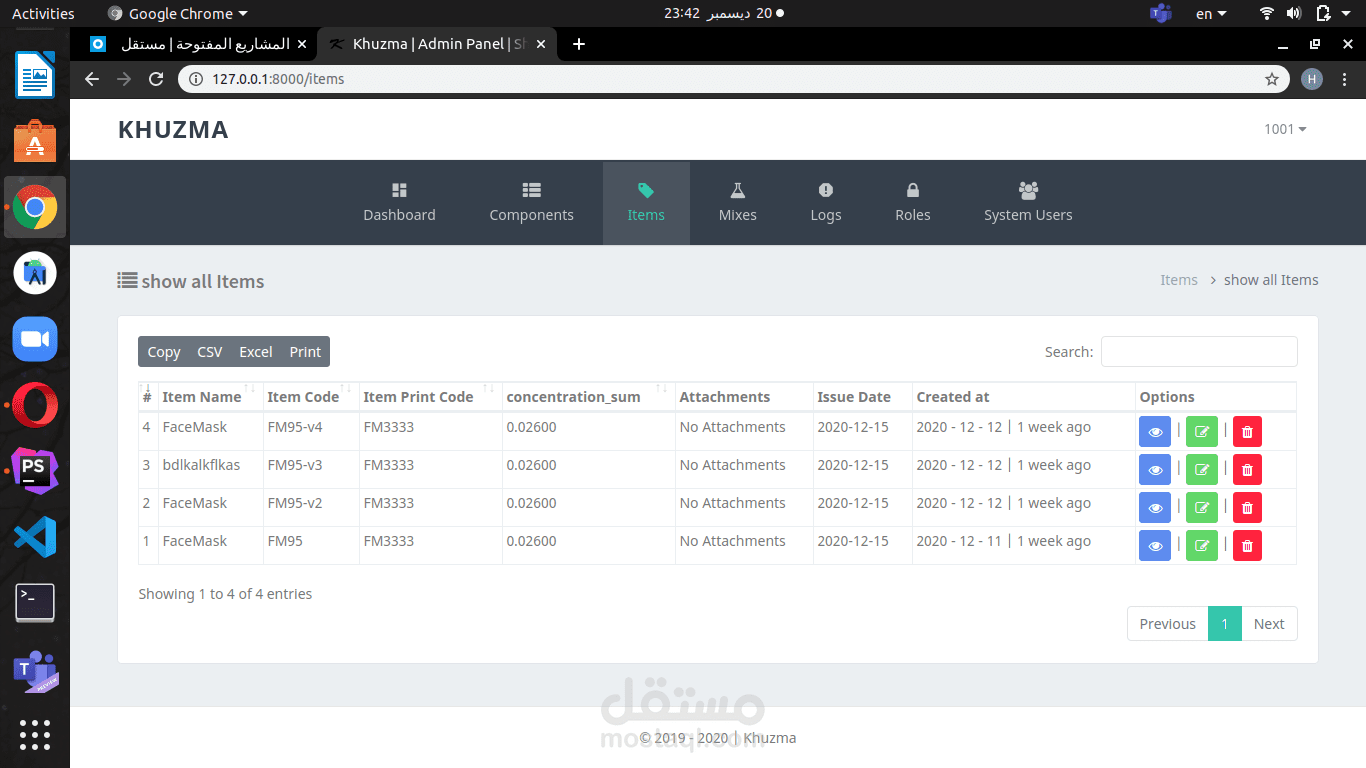The height and width of the screenshot is (768, 1366).
Task: Launch Ubuntu Software from the dock
Action: coord(35,141)
